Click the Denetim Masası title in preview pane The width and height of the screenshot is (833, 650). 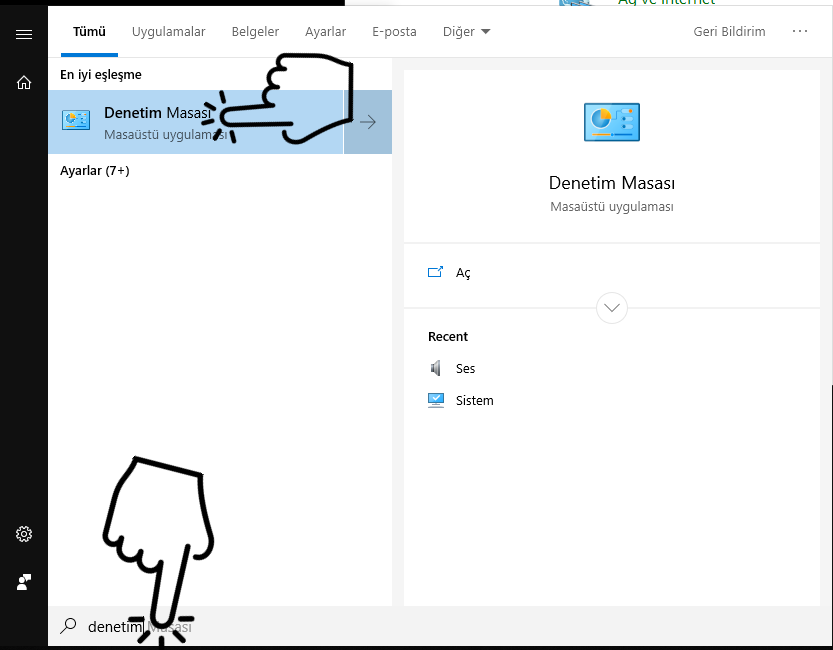(x=611, y=183)
